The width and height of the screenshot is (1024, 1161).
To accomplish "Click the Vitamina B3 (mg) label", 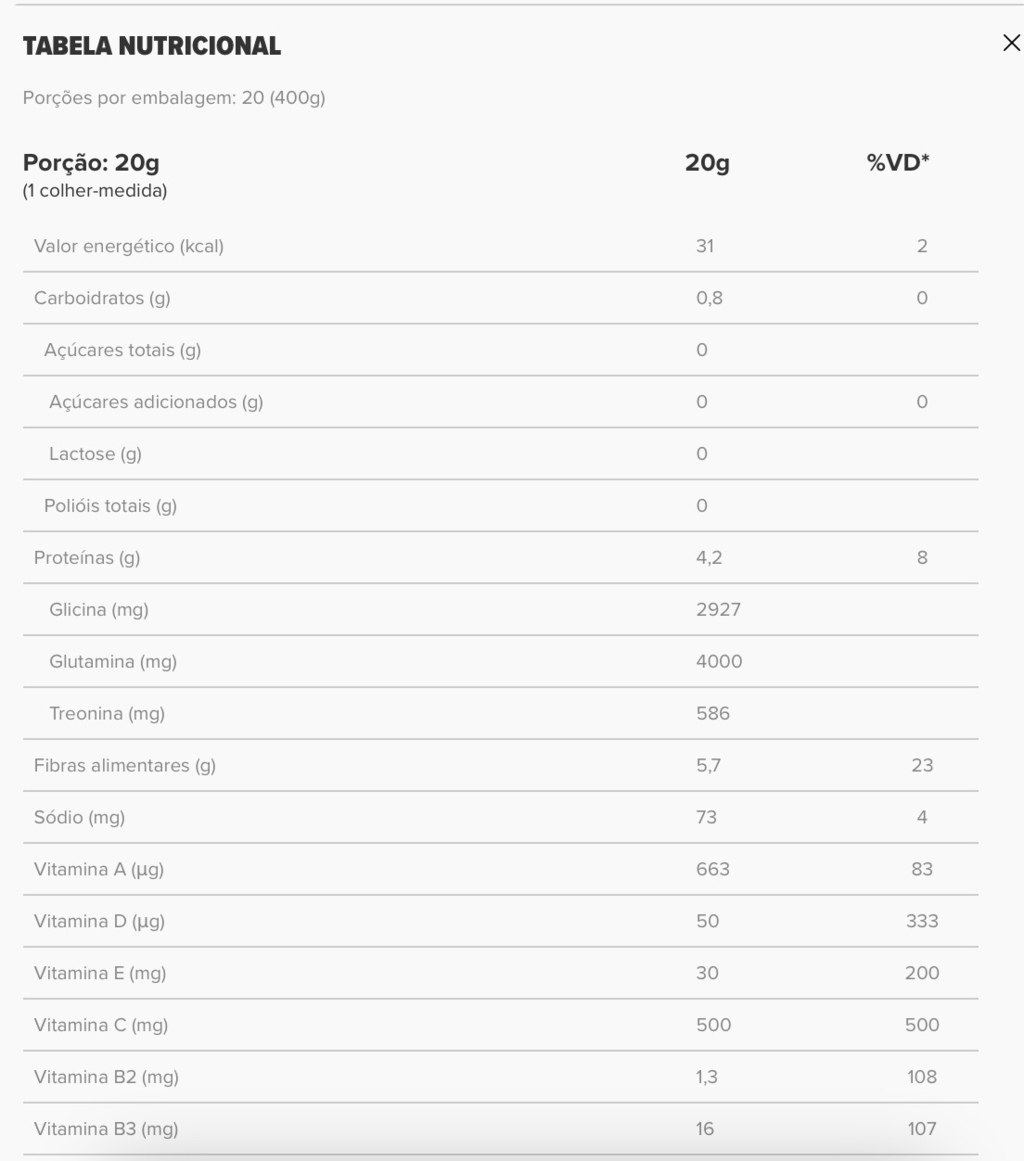I will click(x=106, y=1128).
